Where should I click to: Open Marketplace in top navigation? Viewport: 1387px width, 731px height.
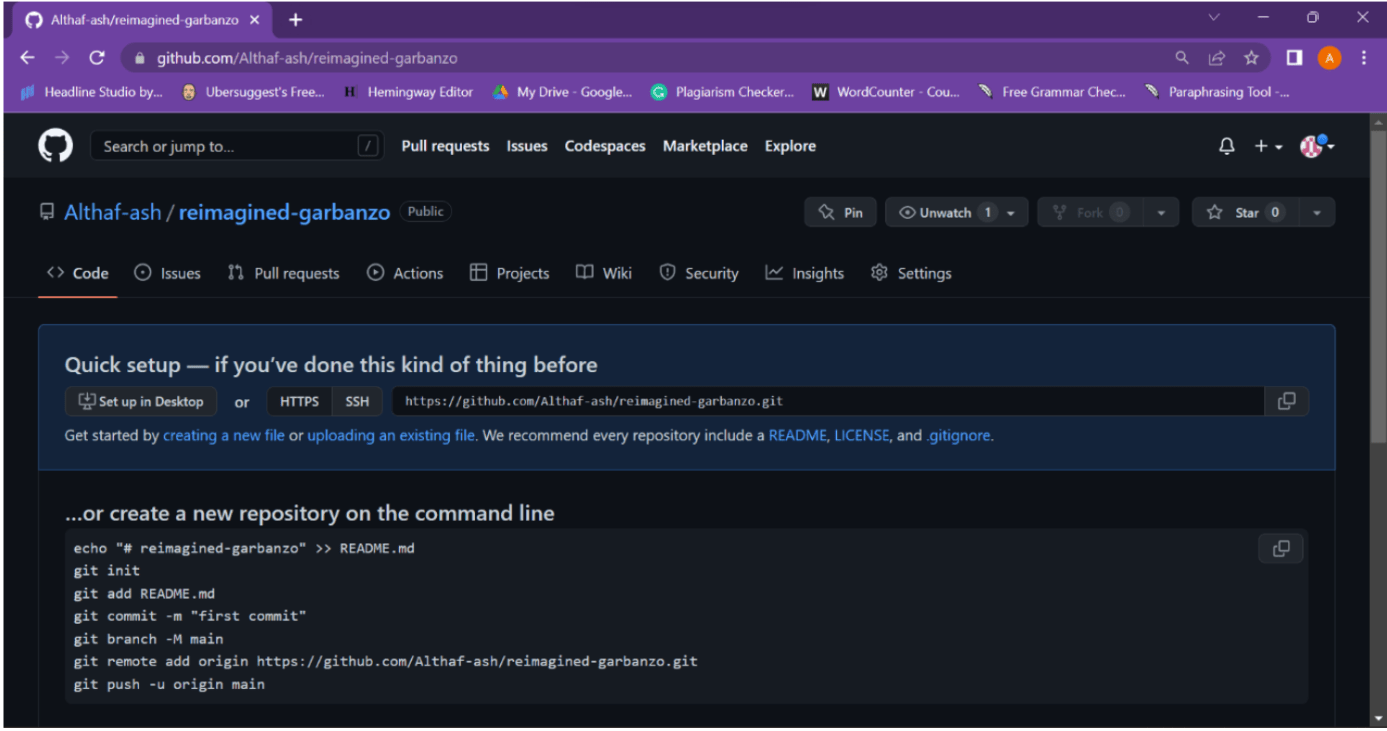(705, 146)
